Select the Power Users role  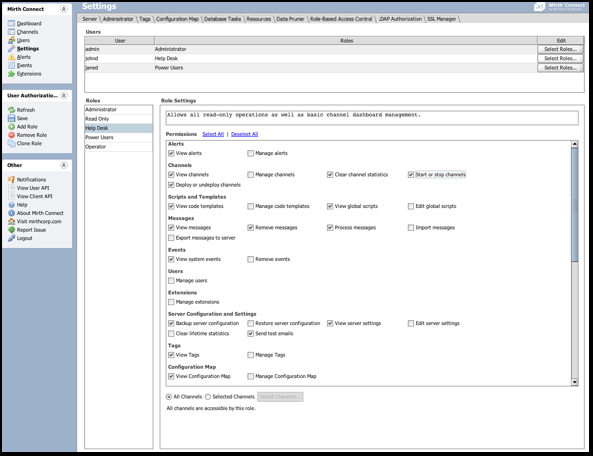[x=119, y=137]
